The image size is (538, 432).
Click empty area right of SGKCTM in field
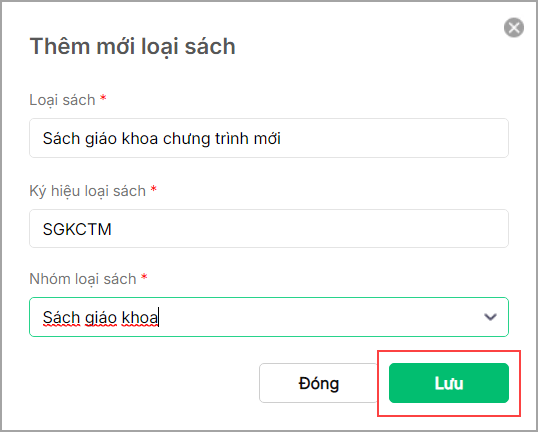[x=309, y=229]
